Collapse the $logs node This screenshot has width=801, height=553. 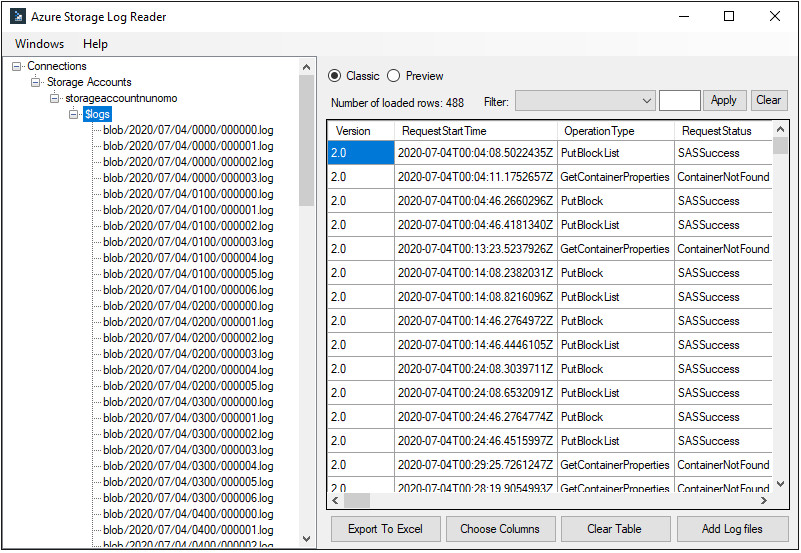[x=74, y=114]
